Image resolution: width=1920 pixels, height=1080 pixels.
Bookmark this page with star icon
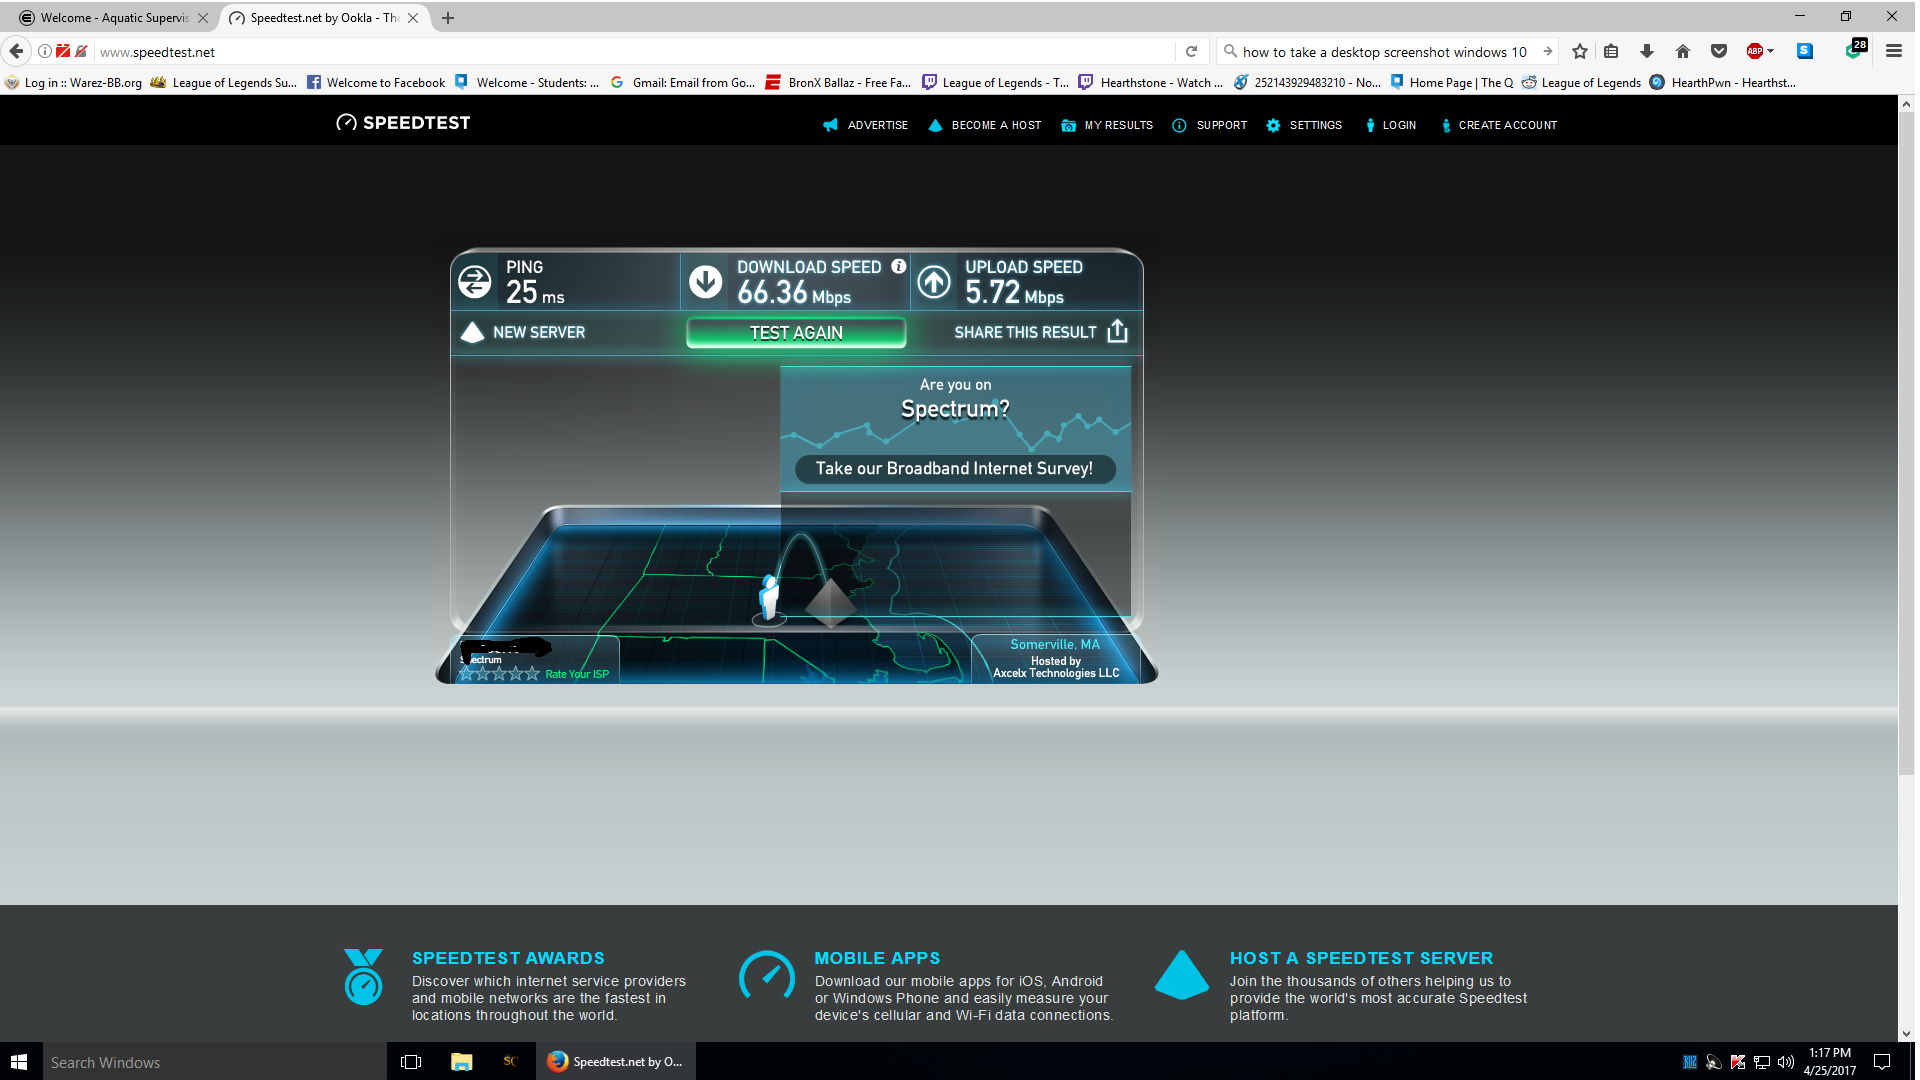[x=1580, y=51]
